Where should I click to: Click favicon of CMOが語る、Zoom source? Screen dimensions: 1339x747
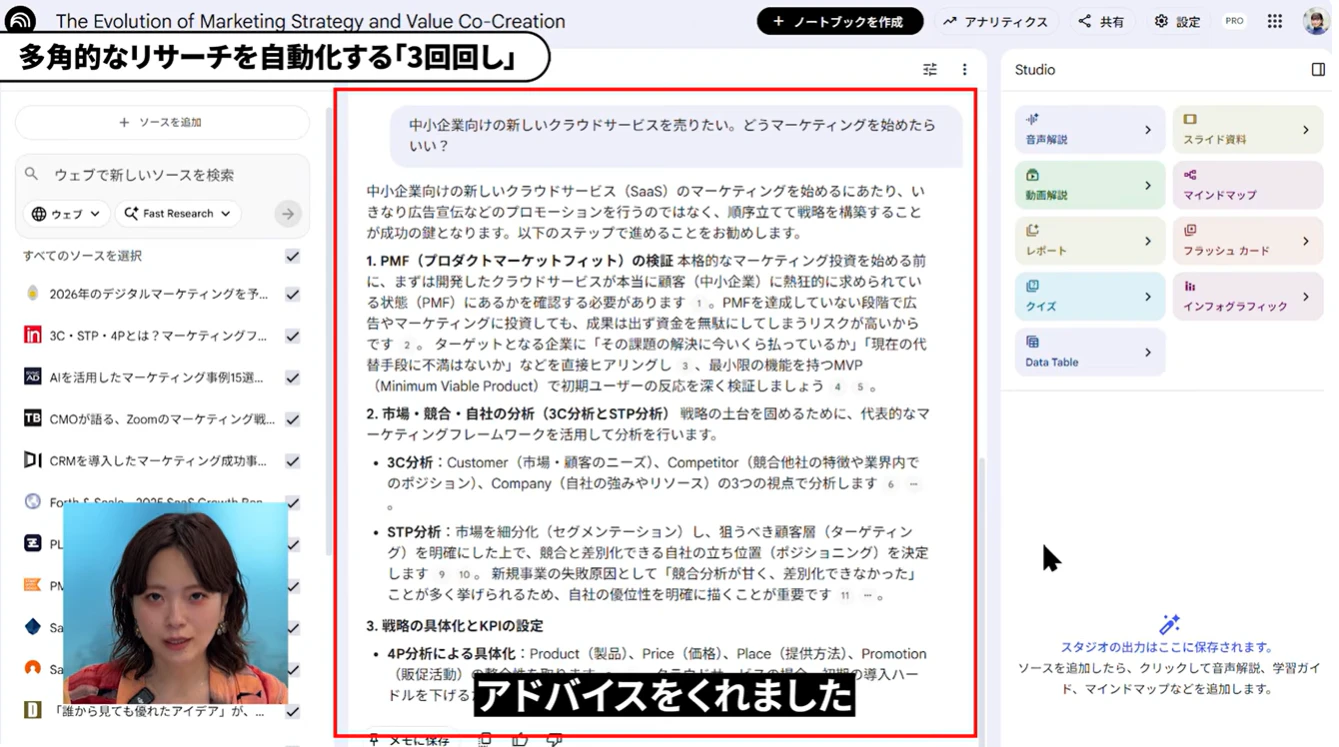(33, 419)
